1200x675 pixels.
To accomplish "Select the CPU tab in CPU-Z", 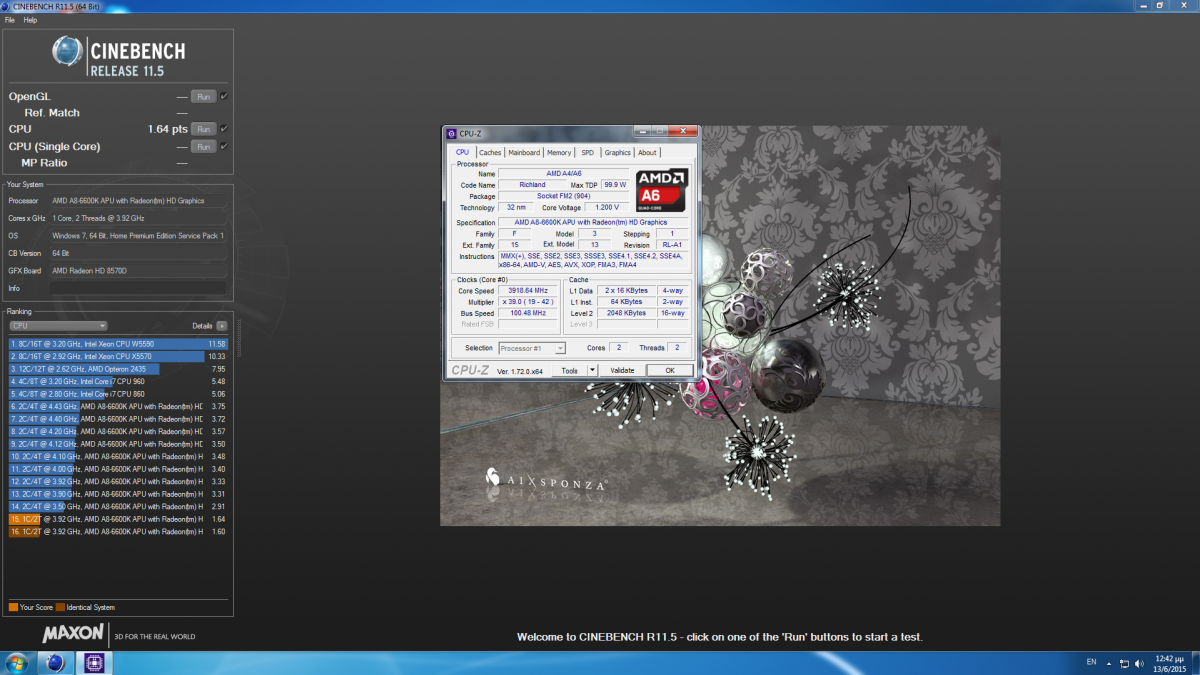I will click(x=462, y=153).
